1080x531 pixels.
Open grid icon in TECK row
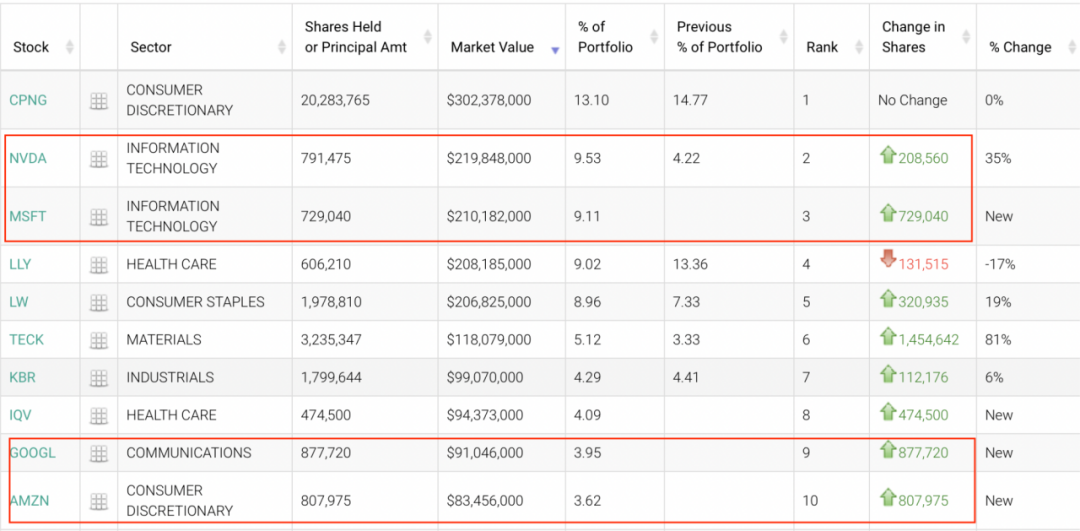pos(99,340)
